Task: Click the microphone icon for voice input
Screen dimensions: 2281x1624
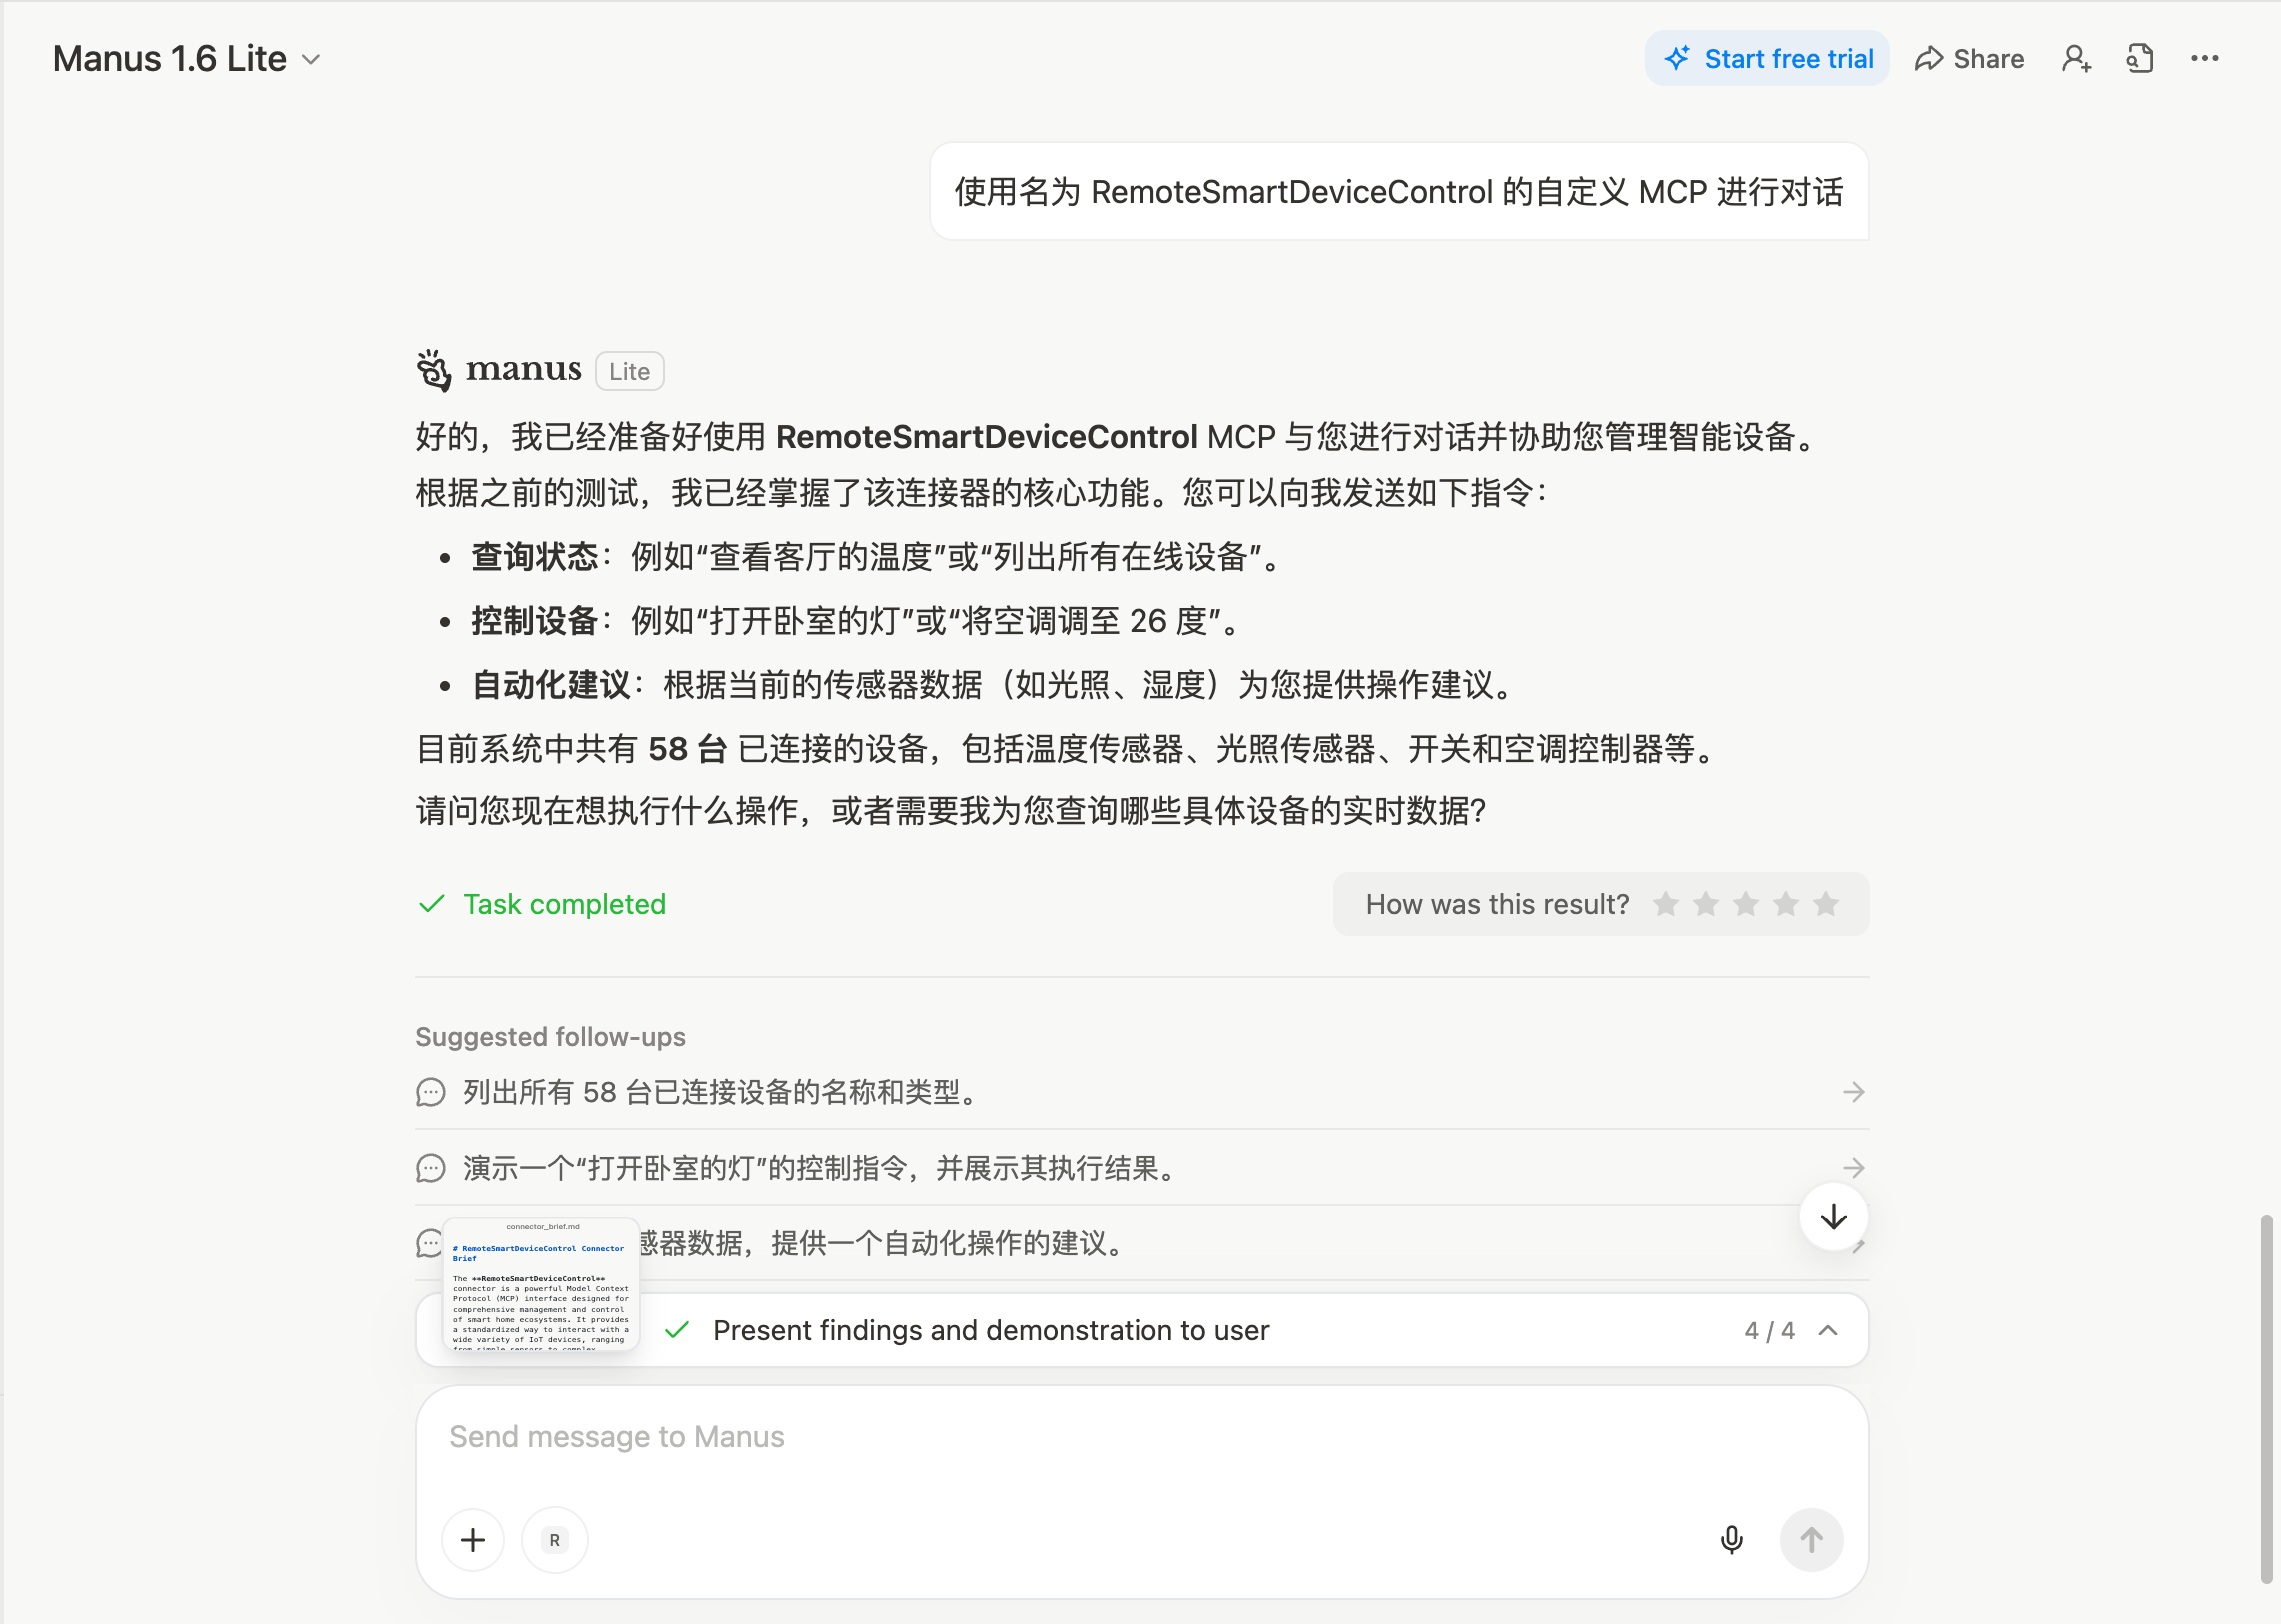Action: pos(1732,1540)
